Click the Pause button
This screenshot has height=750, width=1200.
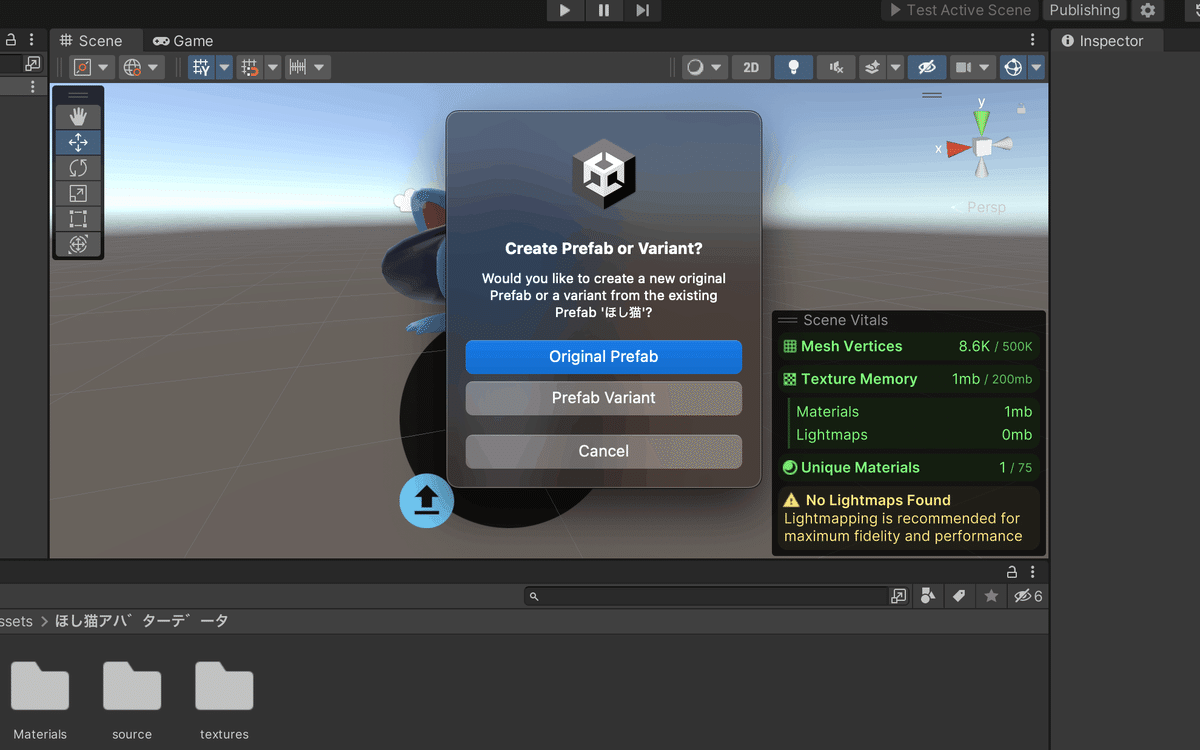tap(604, 10)
